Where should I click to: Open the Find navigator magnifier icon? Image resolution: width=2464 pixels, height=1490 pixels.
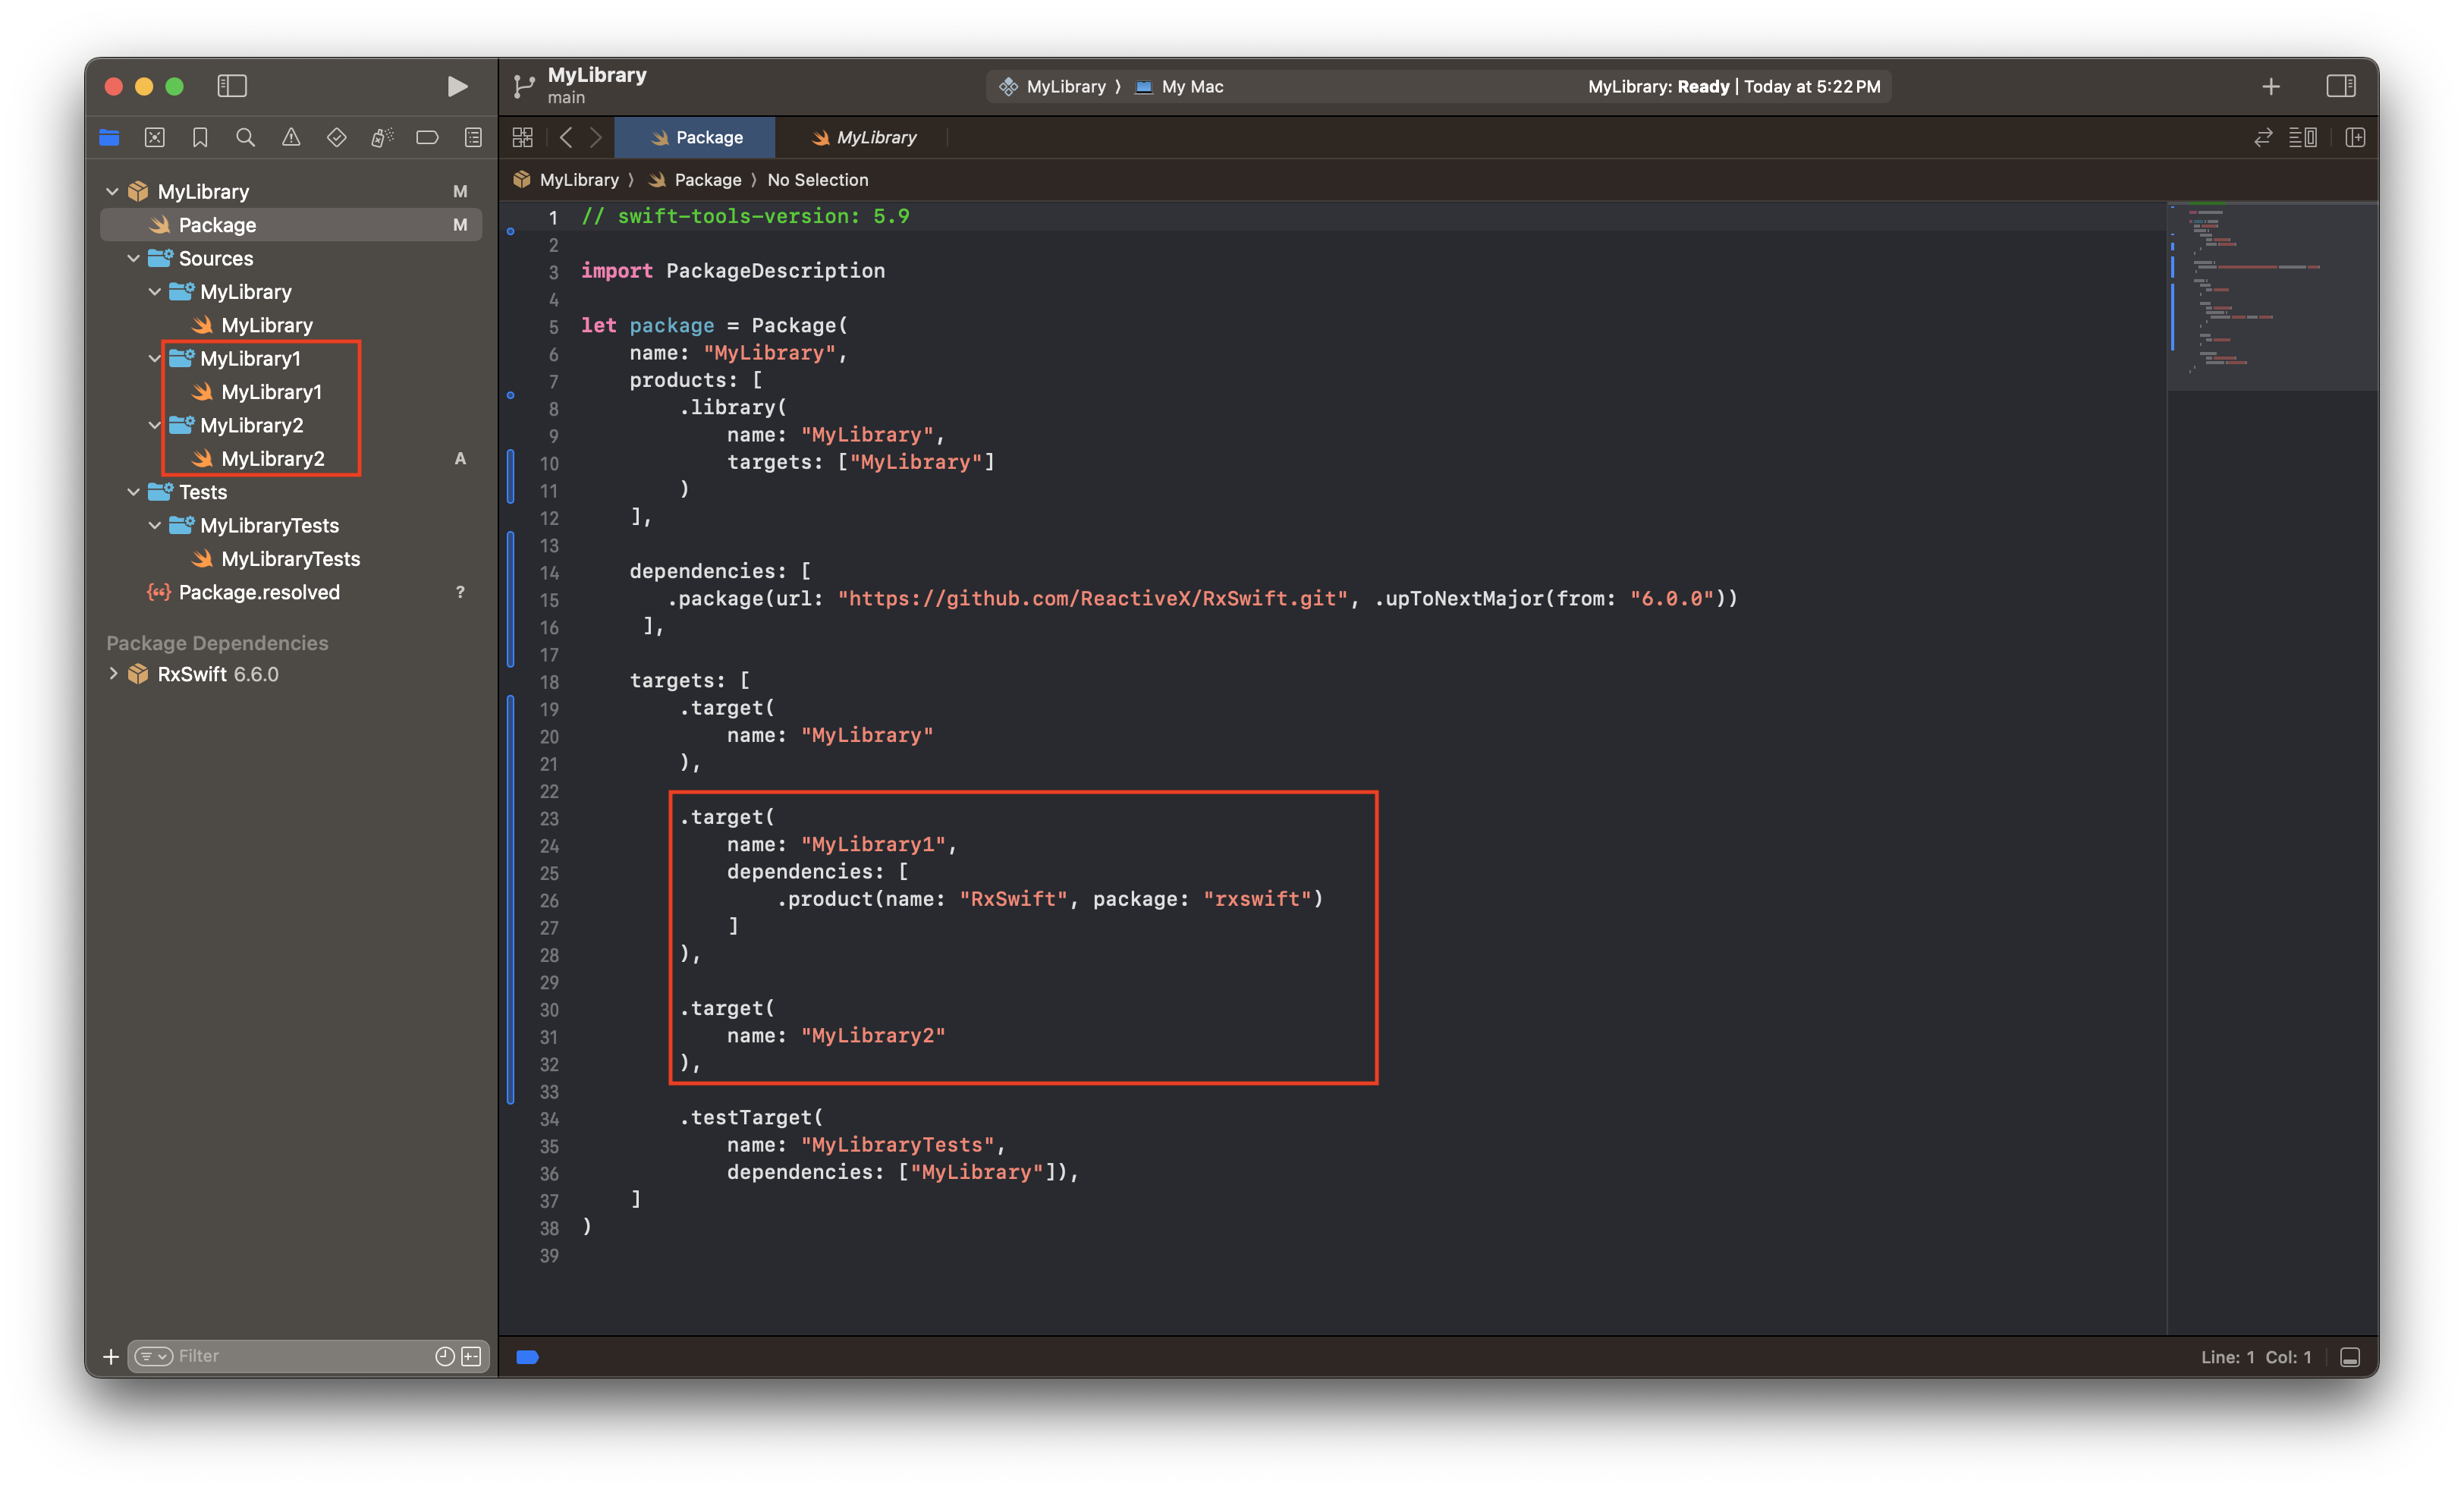pyautogui.click(x=245, y=137)
